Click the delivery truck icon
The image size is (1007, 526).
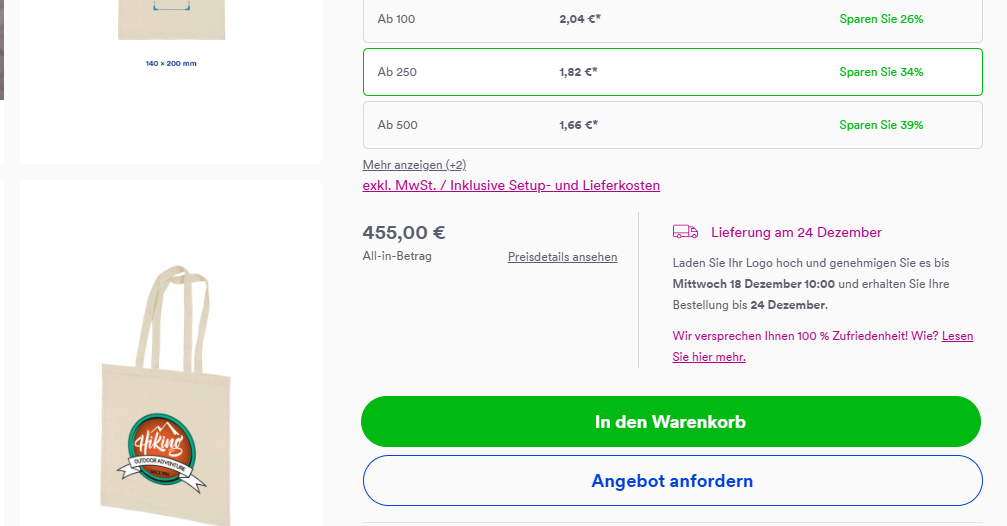coord(685,232)
